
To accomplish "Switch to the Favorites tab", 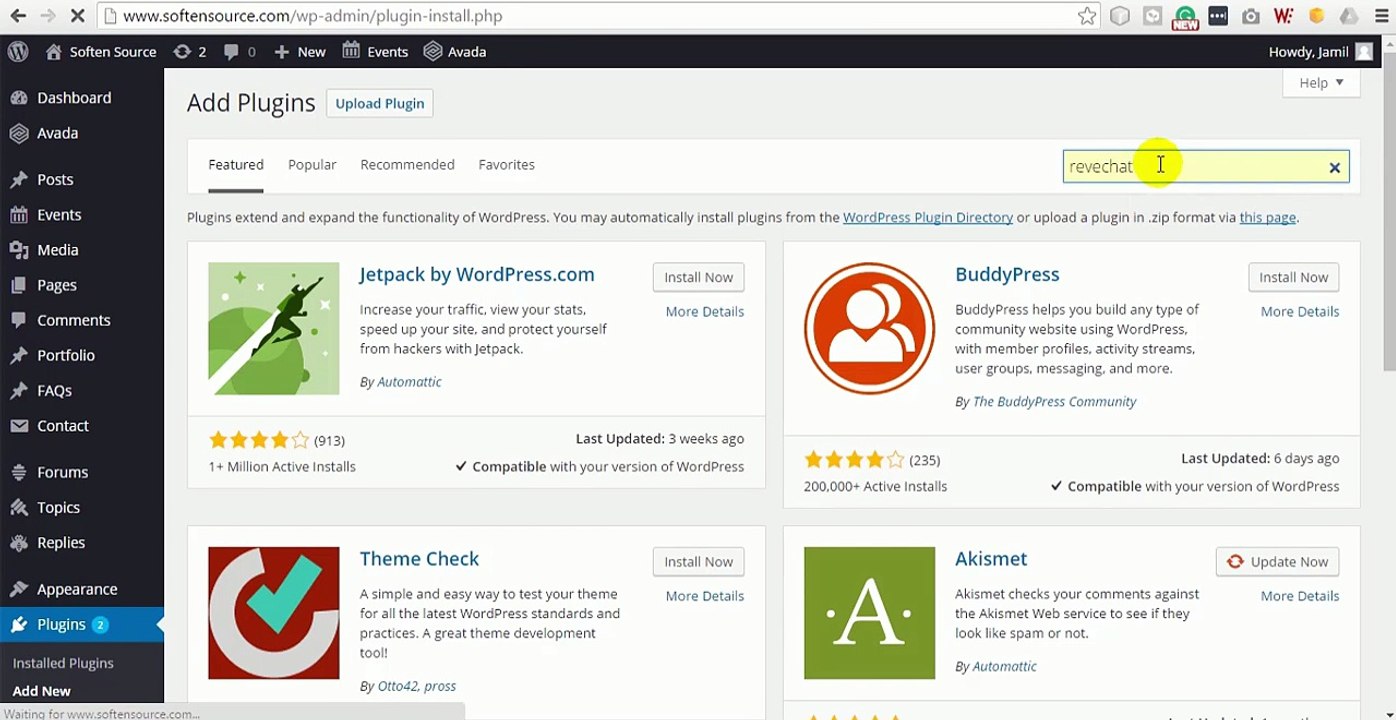I will (x=506, y=165).
